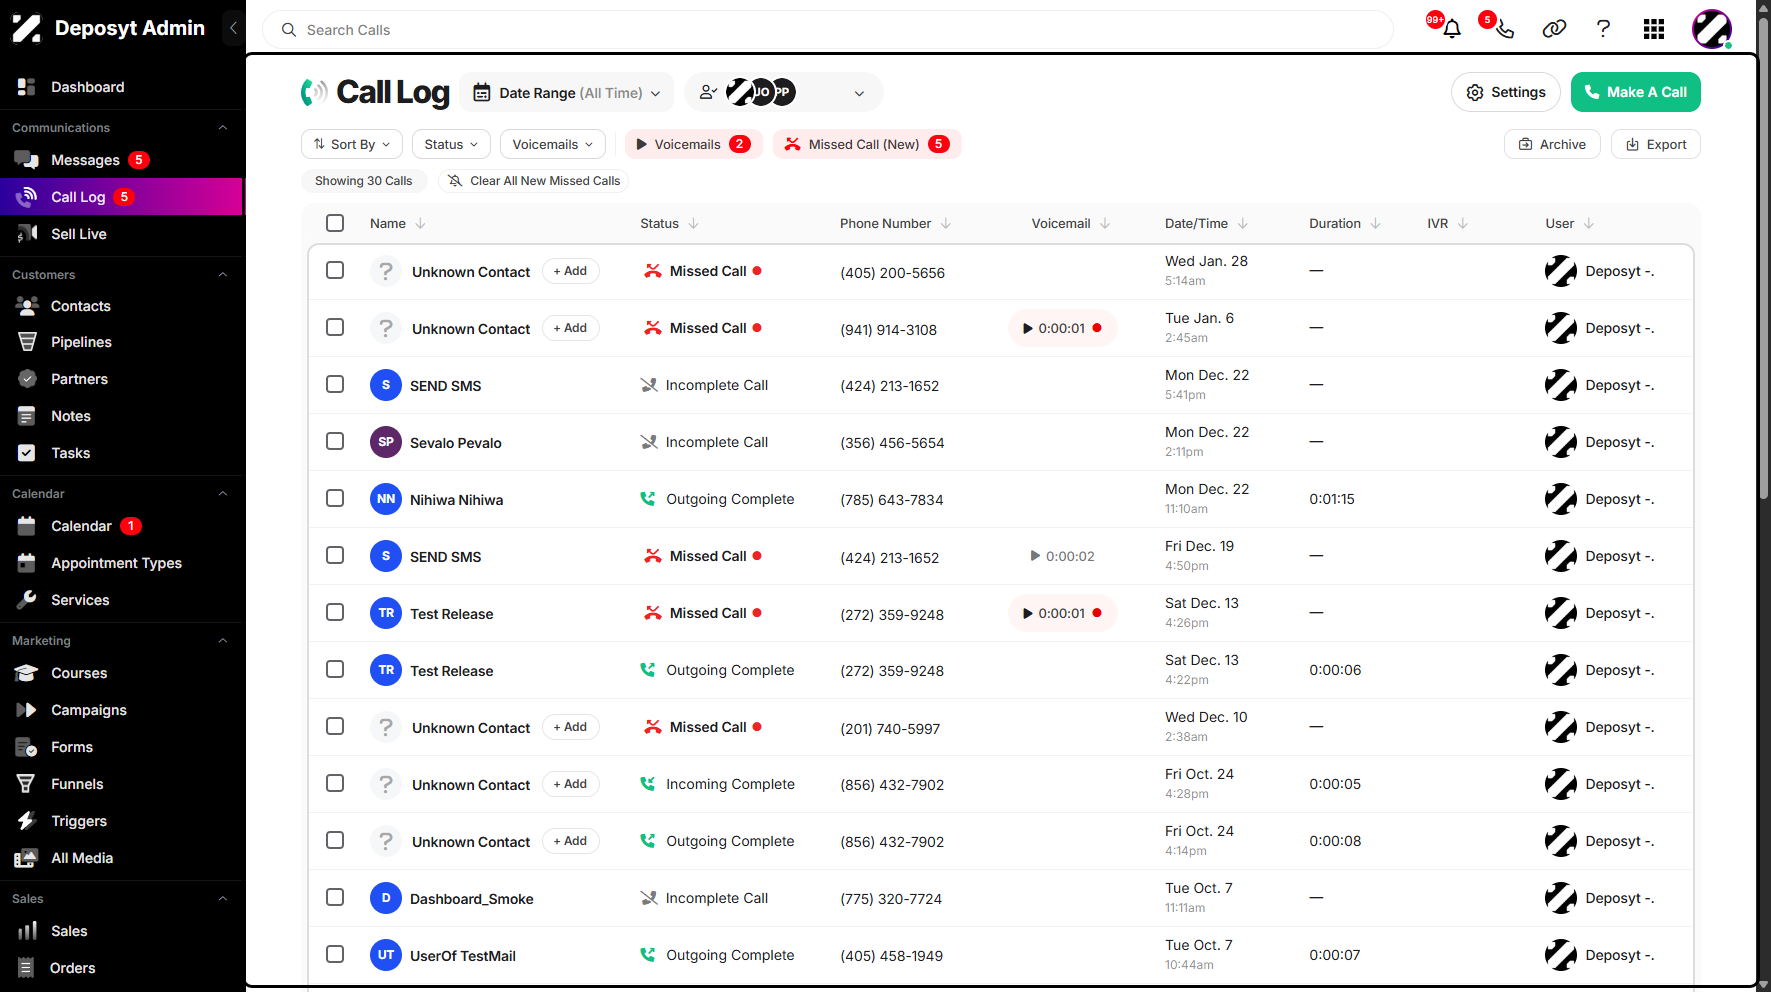Open the apps grid icon
The height and width of the screenshot is (992, 1771).
1654,29
